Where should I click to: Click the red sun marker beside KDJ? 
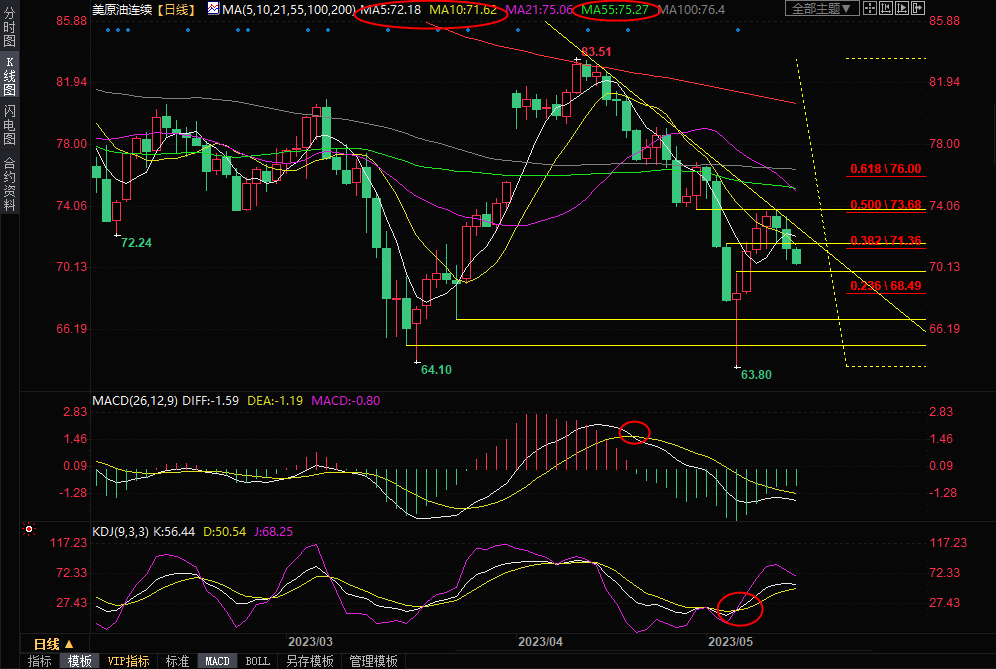click(29, 529)
